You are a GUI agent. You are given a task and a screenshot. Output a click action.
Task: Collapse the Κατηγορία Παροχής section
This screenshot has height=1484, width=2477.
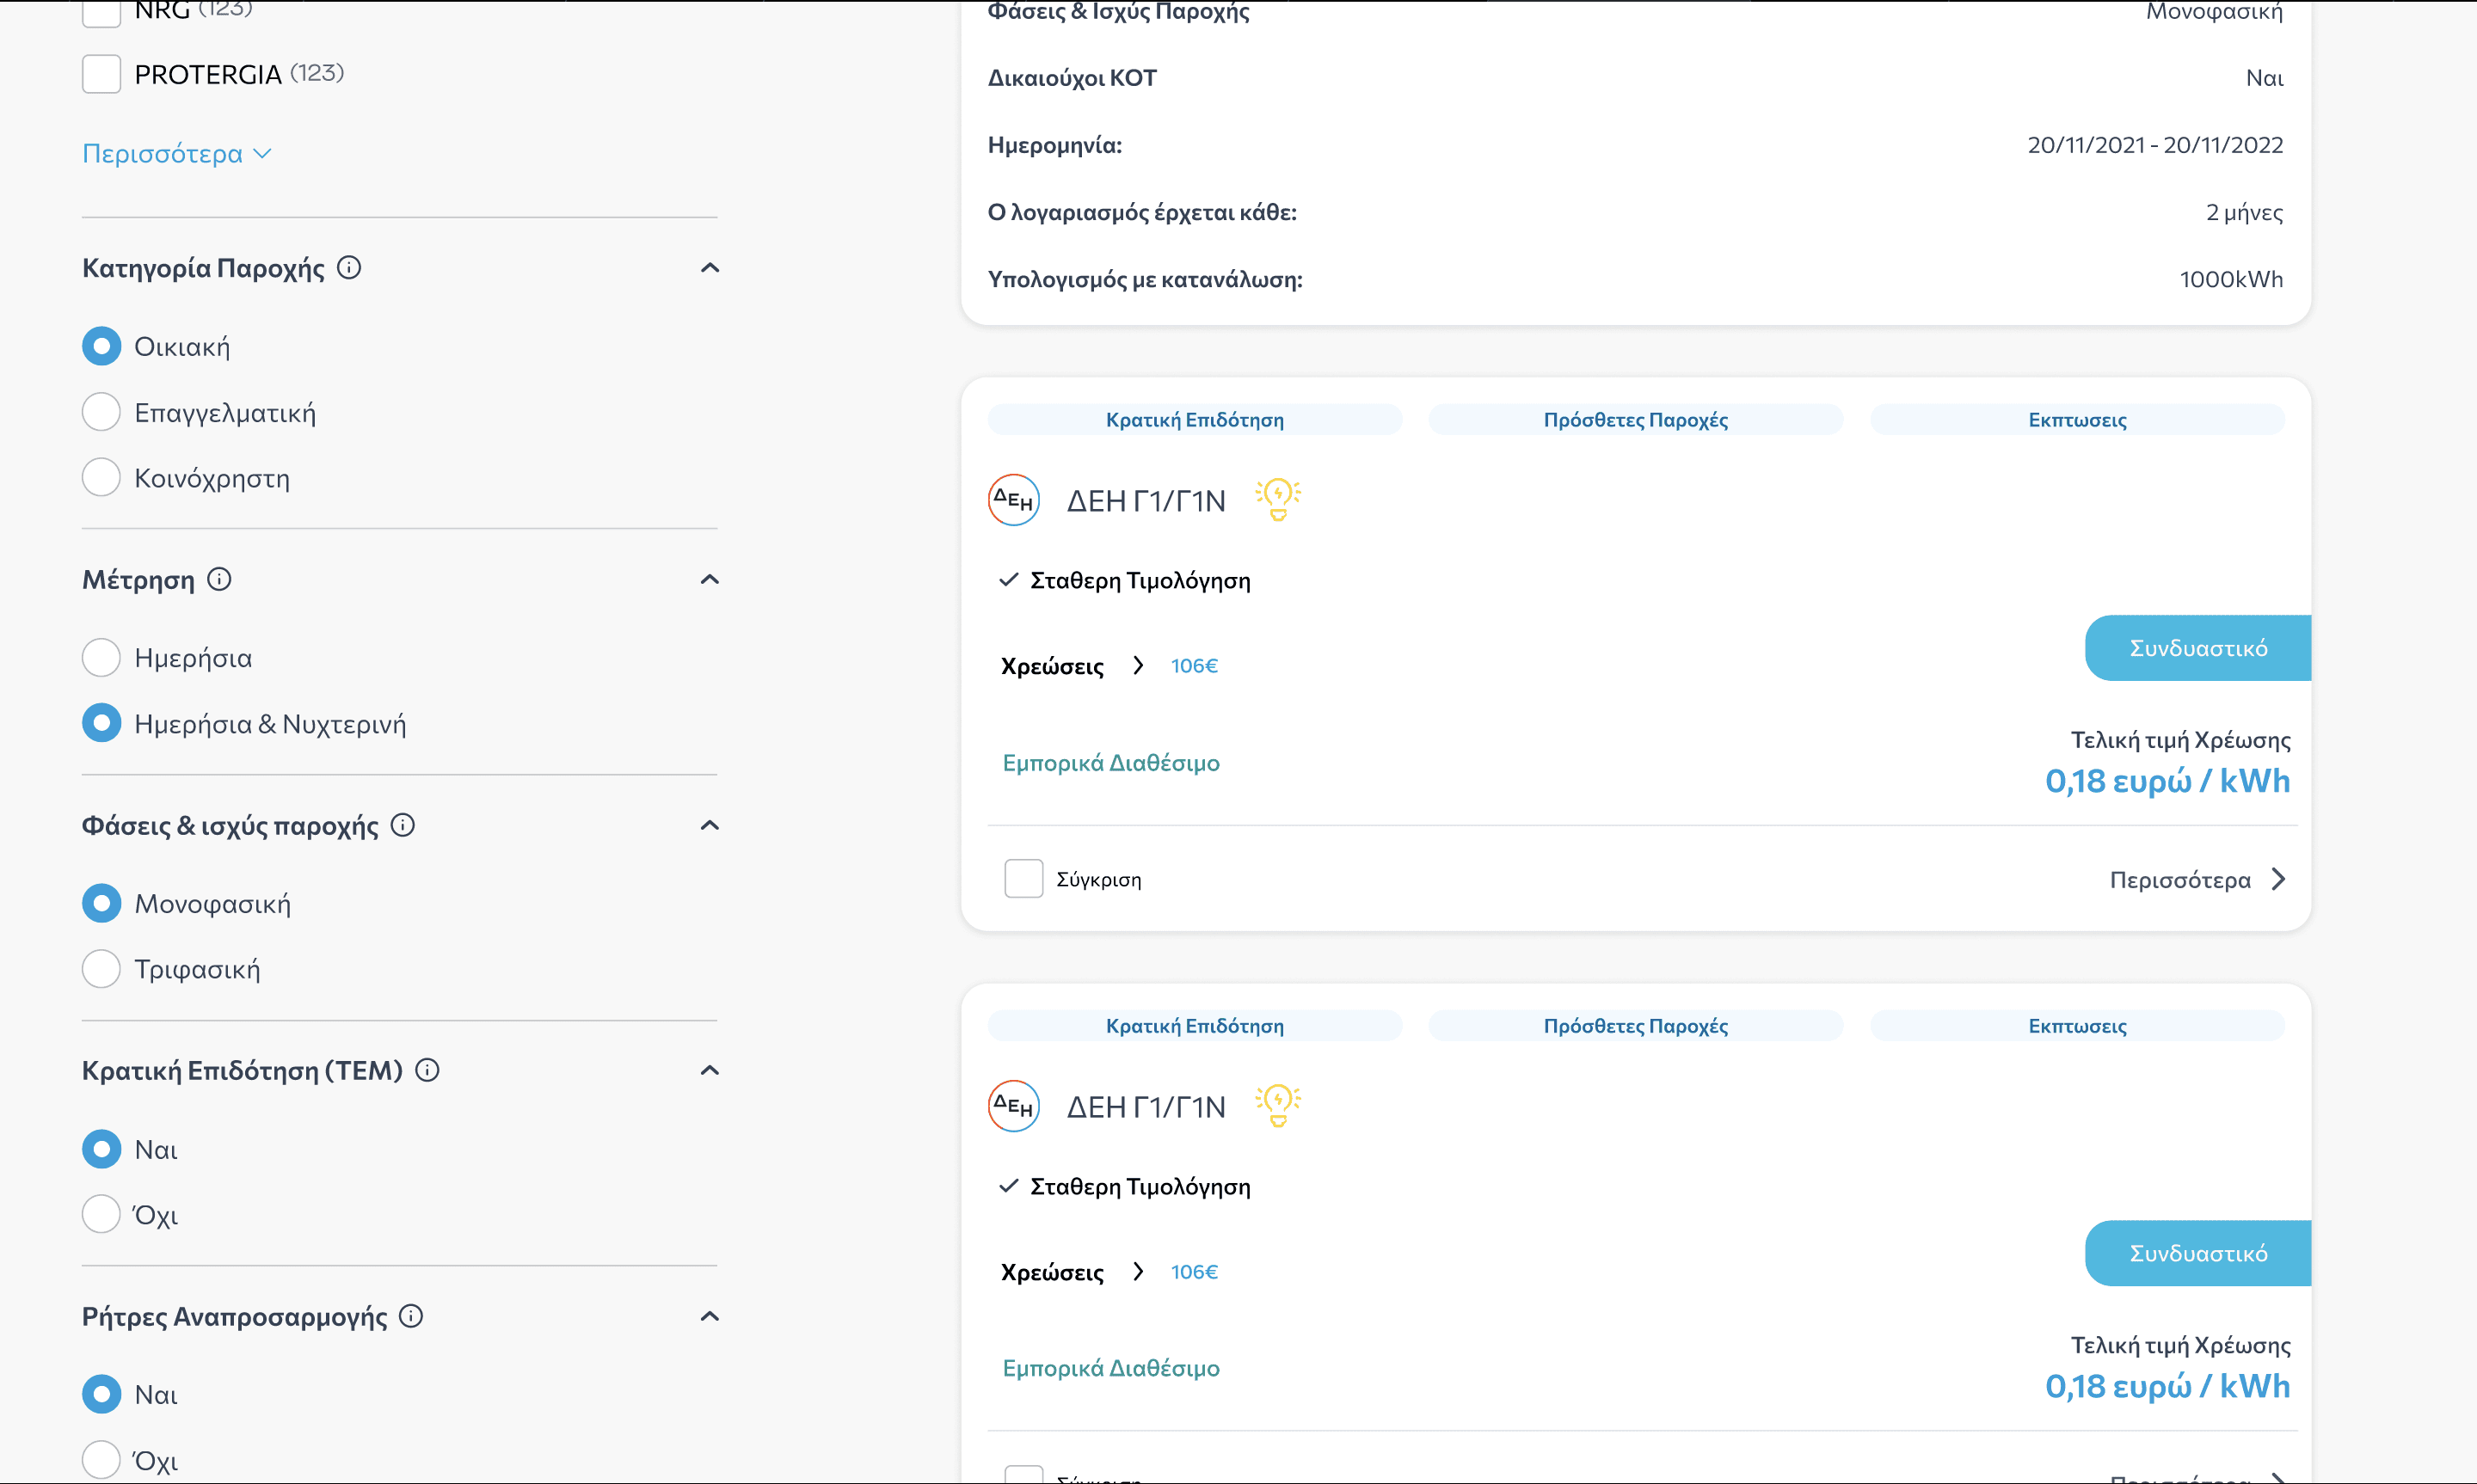point(710,268)
